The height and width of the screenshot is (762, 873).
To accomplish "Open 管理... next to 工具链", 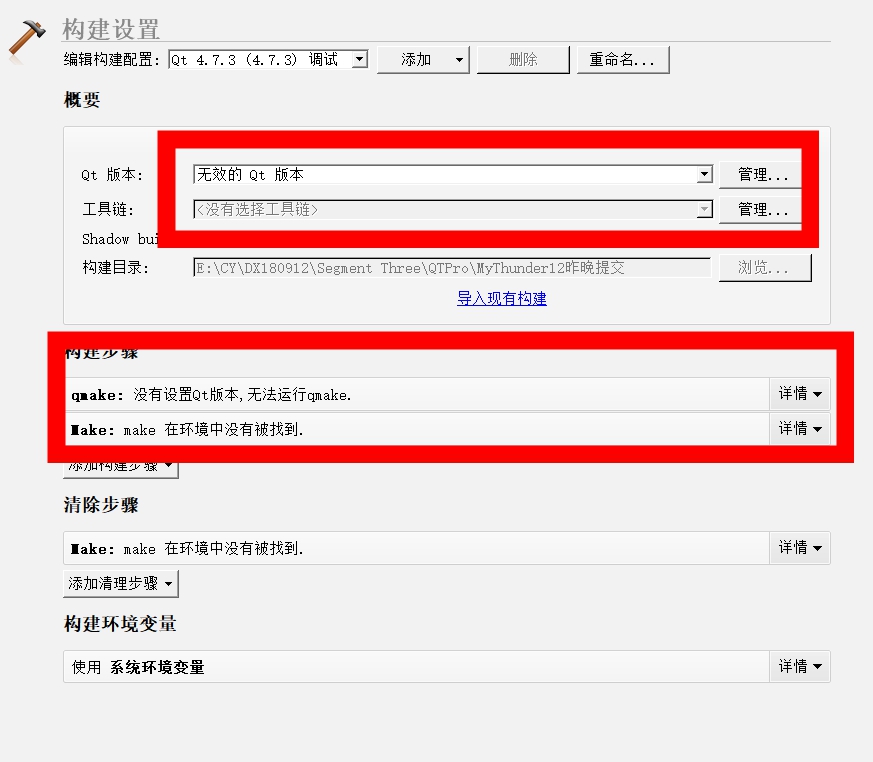I will pyautogui.click(x=759, y=209).
